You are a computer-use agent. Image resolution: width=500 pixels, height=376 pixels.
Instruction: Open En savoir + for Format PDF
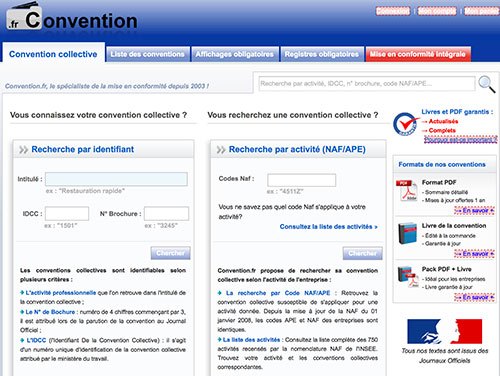(474, 210)
